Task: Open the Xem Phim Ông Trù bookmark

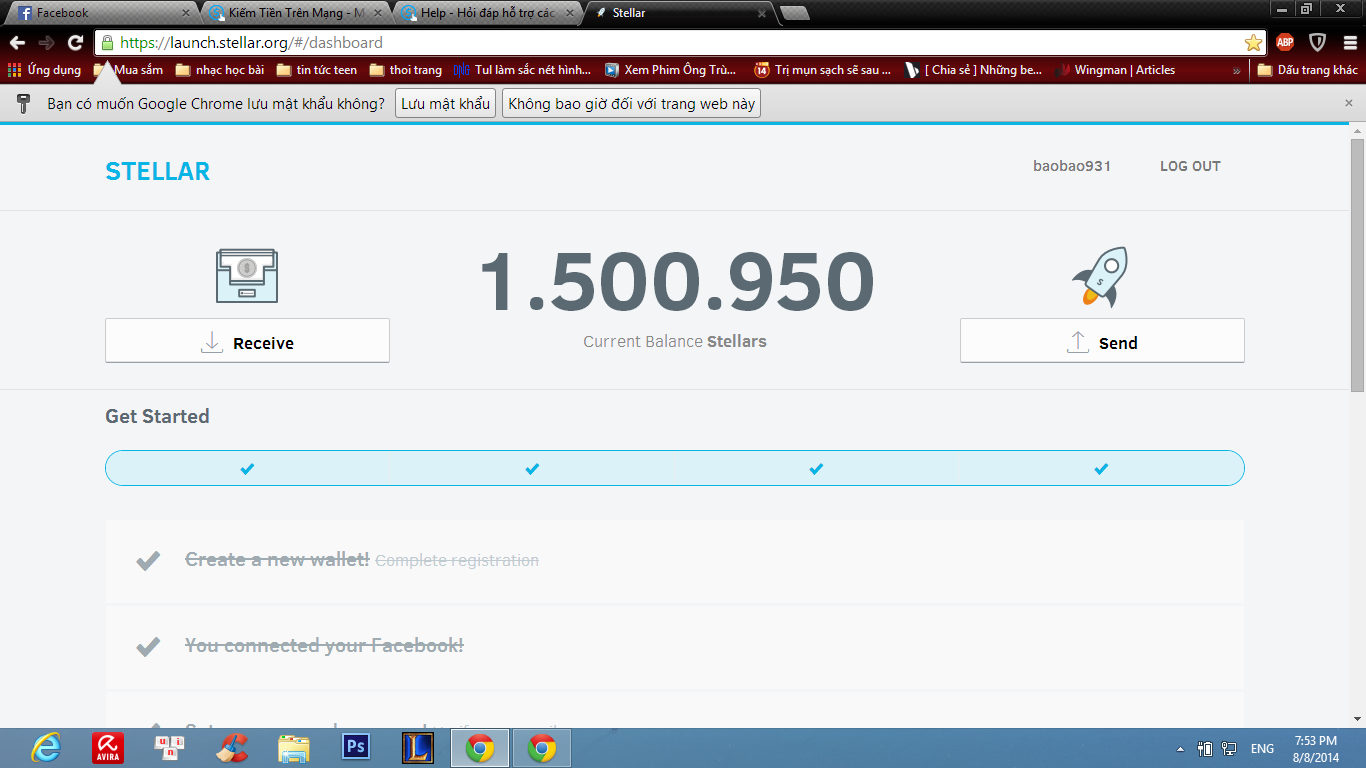Action: click(670, 70)
